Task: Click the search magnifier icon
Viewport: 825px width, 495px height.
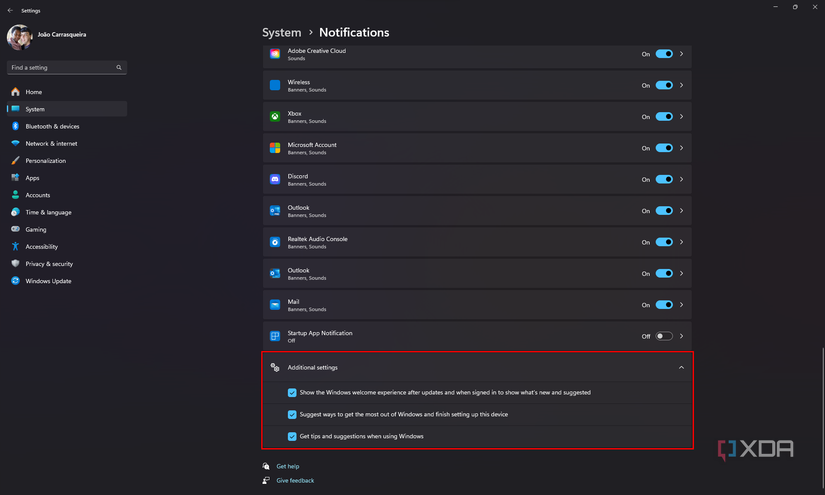Action: 119,68
